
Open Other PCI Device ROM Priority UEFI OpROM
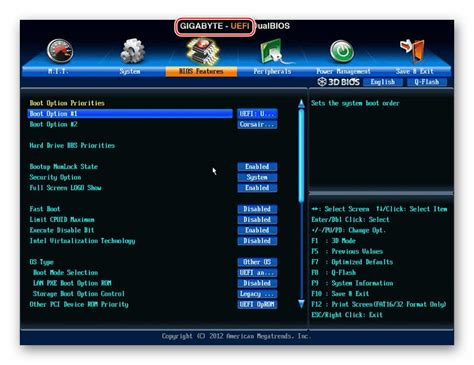click(257, 304)
